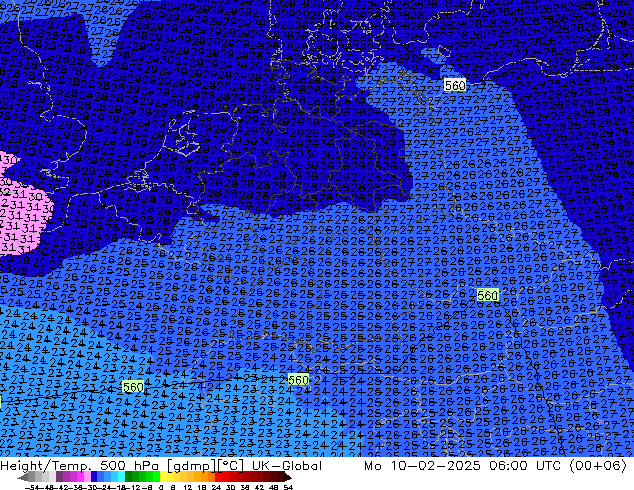Click the '10-02-2025' date text

click(x=435, y=466)
